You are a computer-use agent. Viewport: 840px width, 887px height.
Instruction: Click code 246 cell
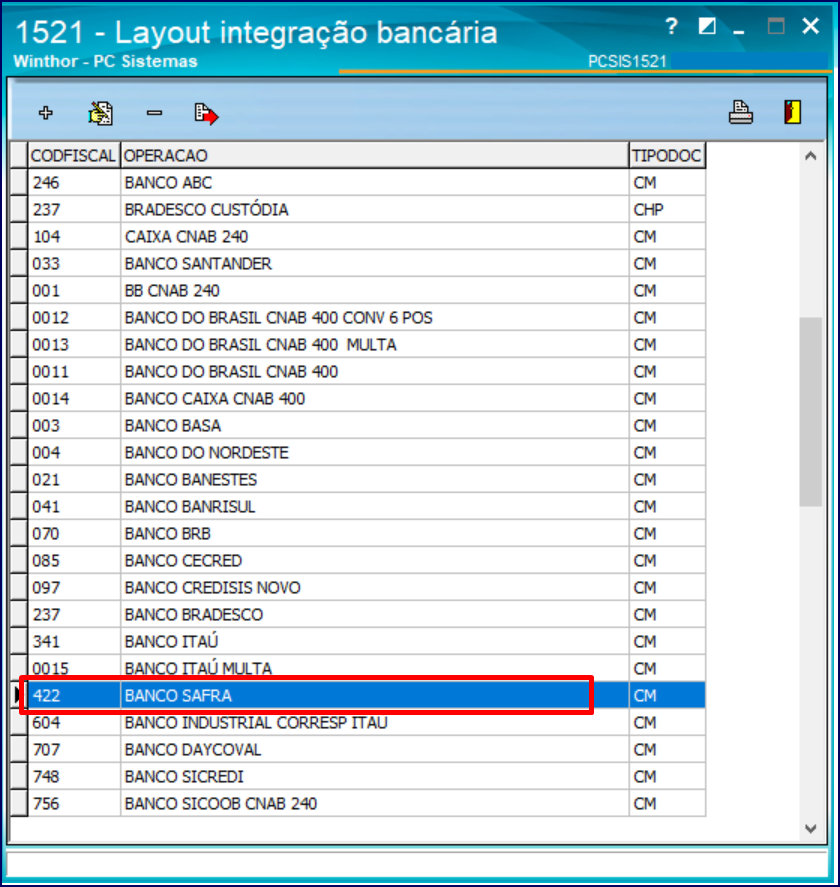pyautogui.click(x=74, y=183)
